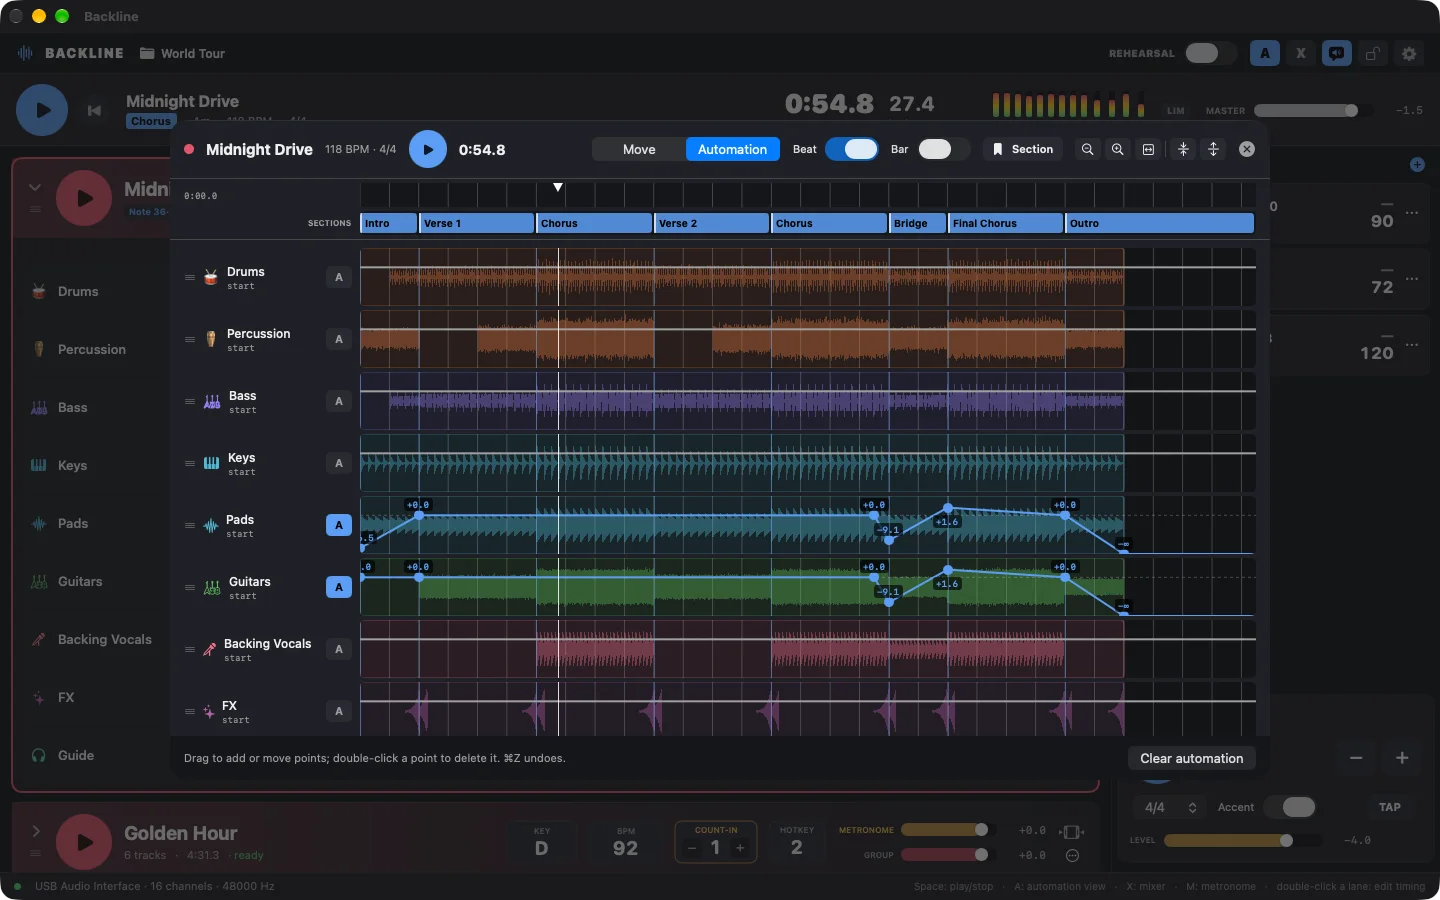This screenshot has width=1440, height=900.
Task: Click the Keys icon in the left sidebar
Action: [x=39, y=465]
